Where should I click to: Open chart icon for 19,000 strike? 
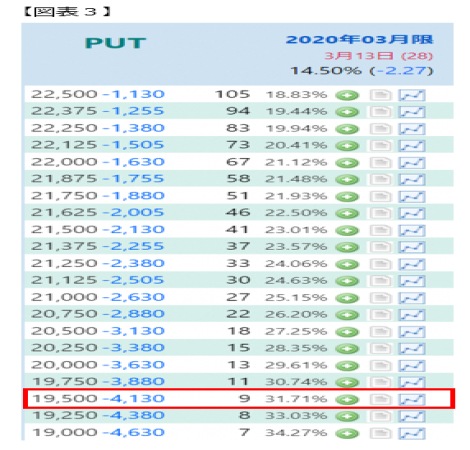click(x=412, y=433)
